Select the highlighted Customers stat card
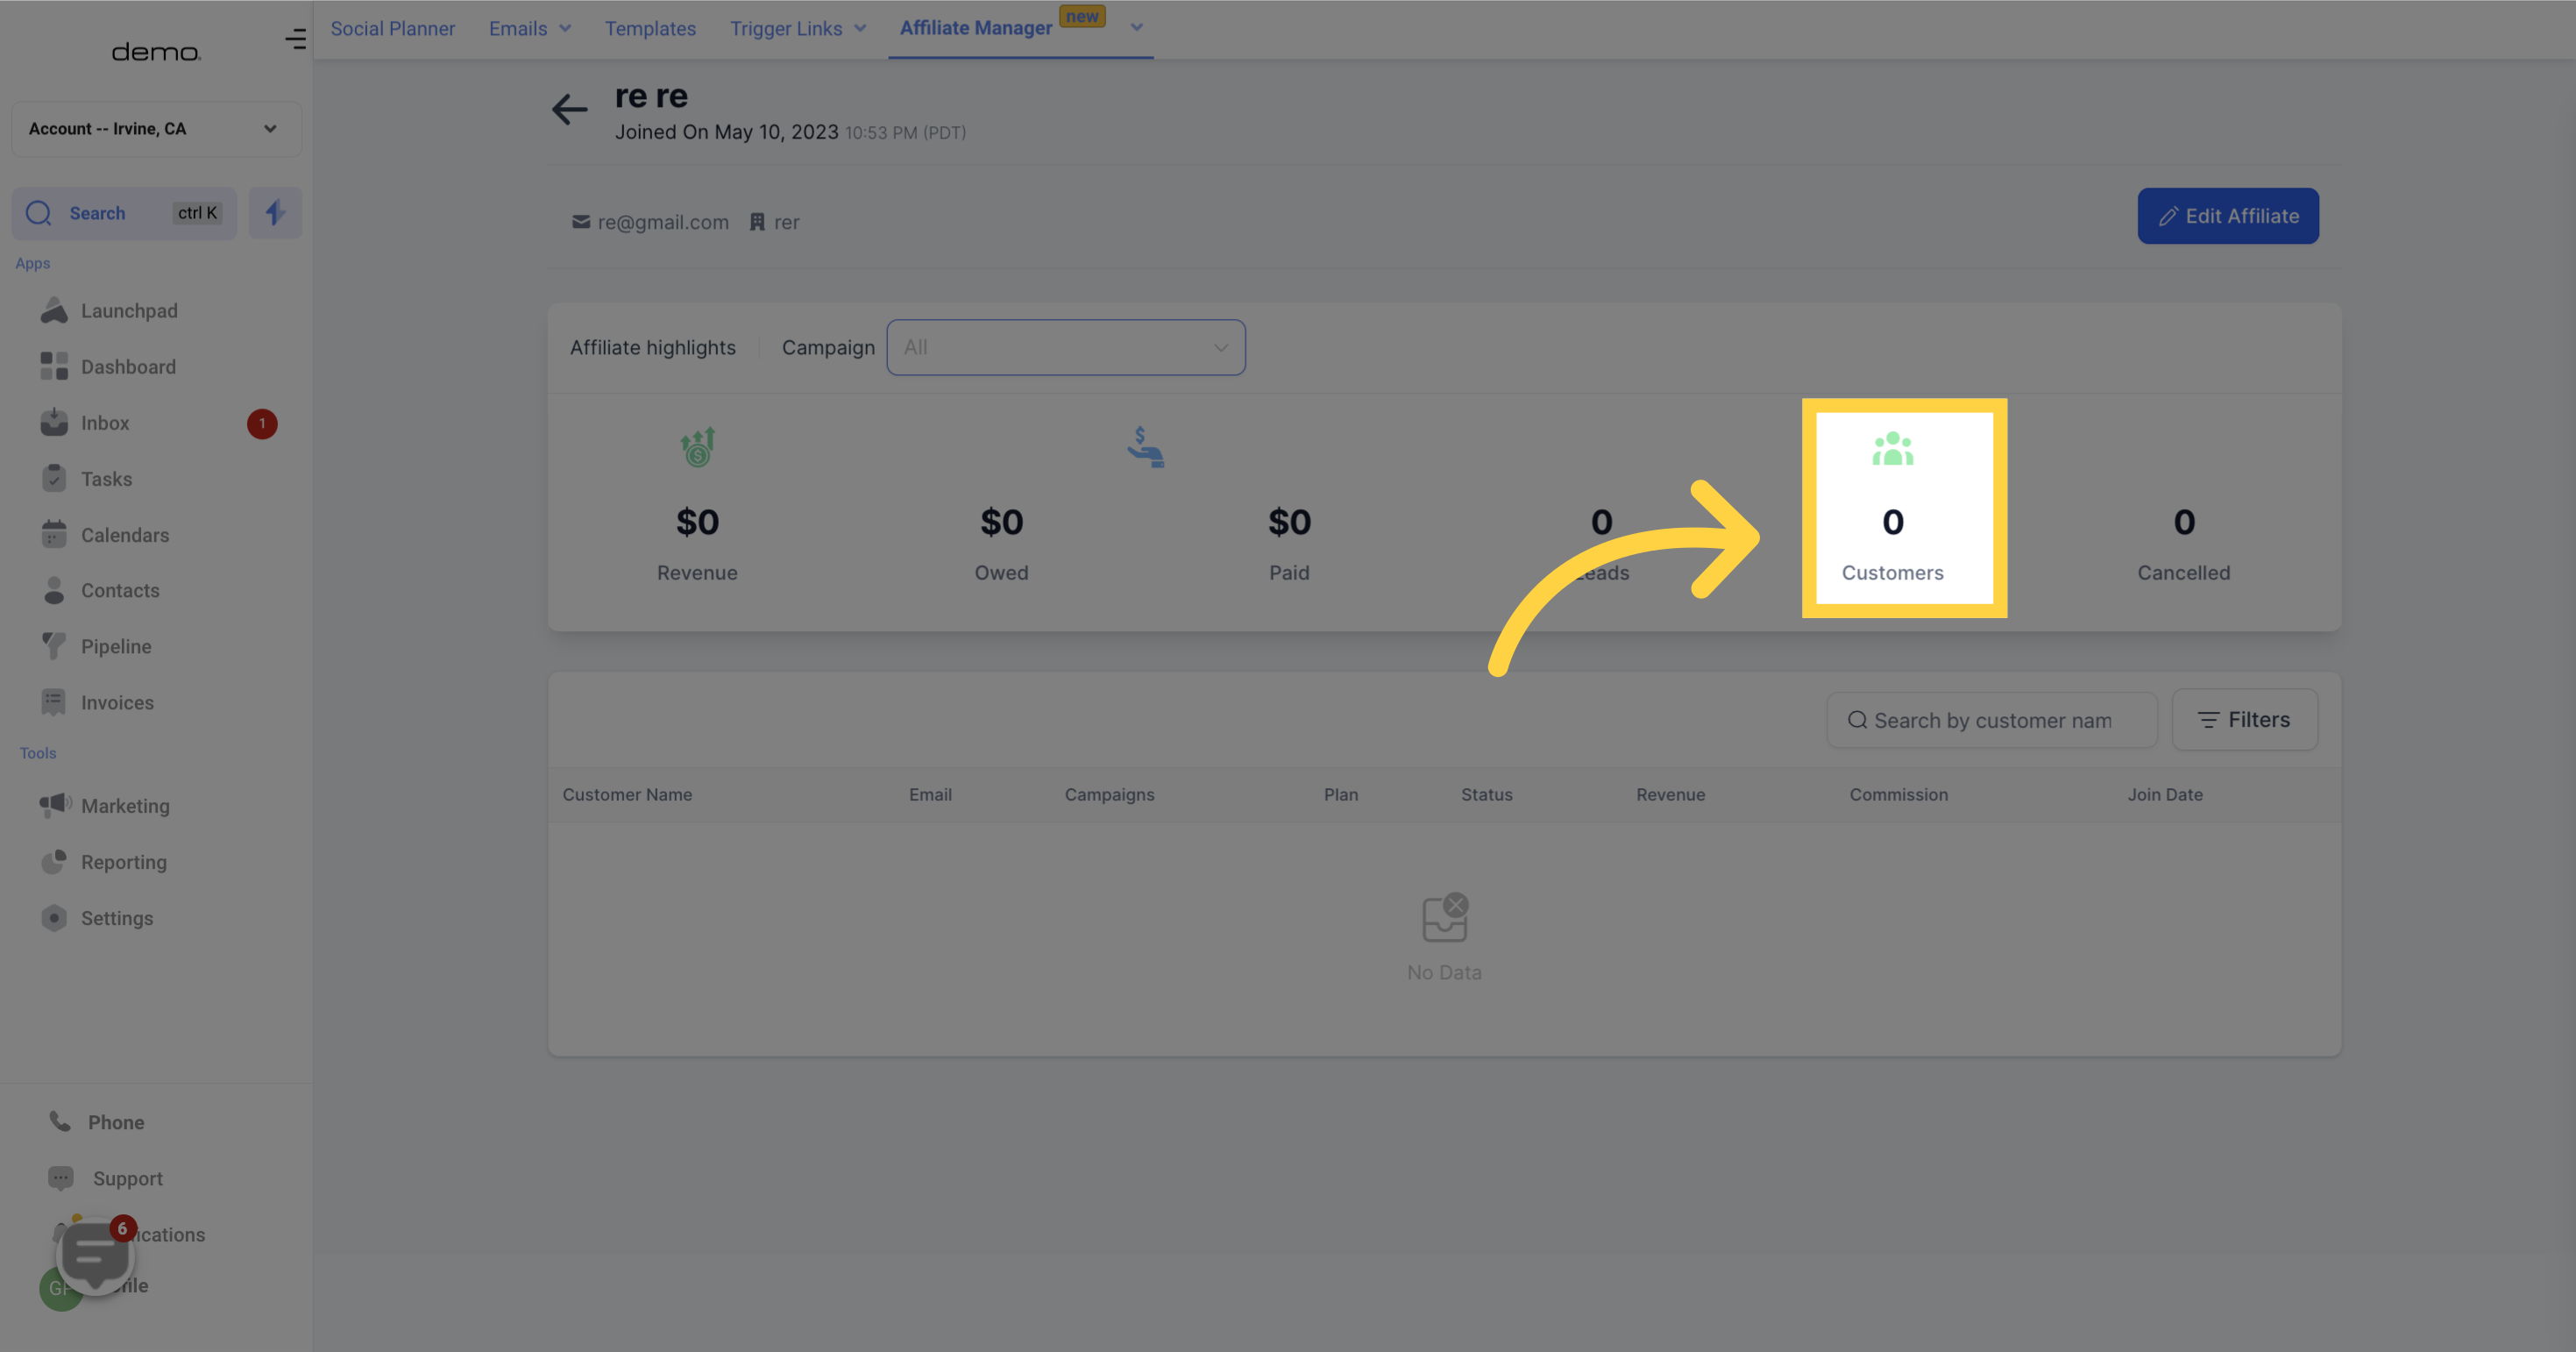The height and width of the screenshot is (1352, 2576). (x=1892, y=508)
